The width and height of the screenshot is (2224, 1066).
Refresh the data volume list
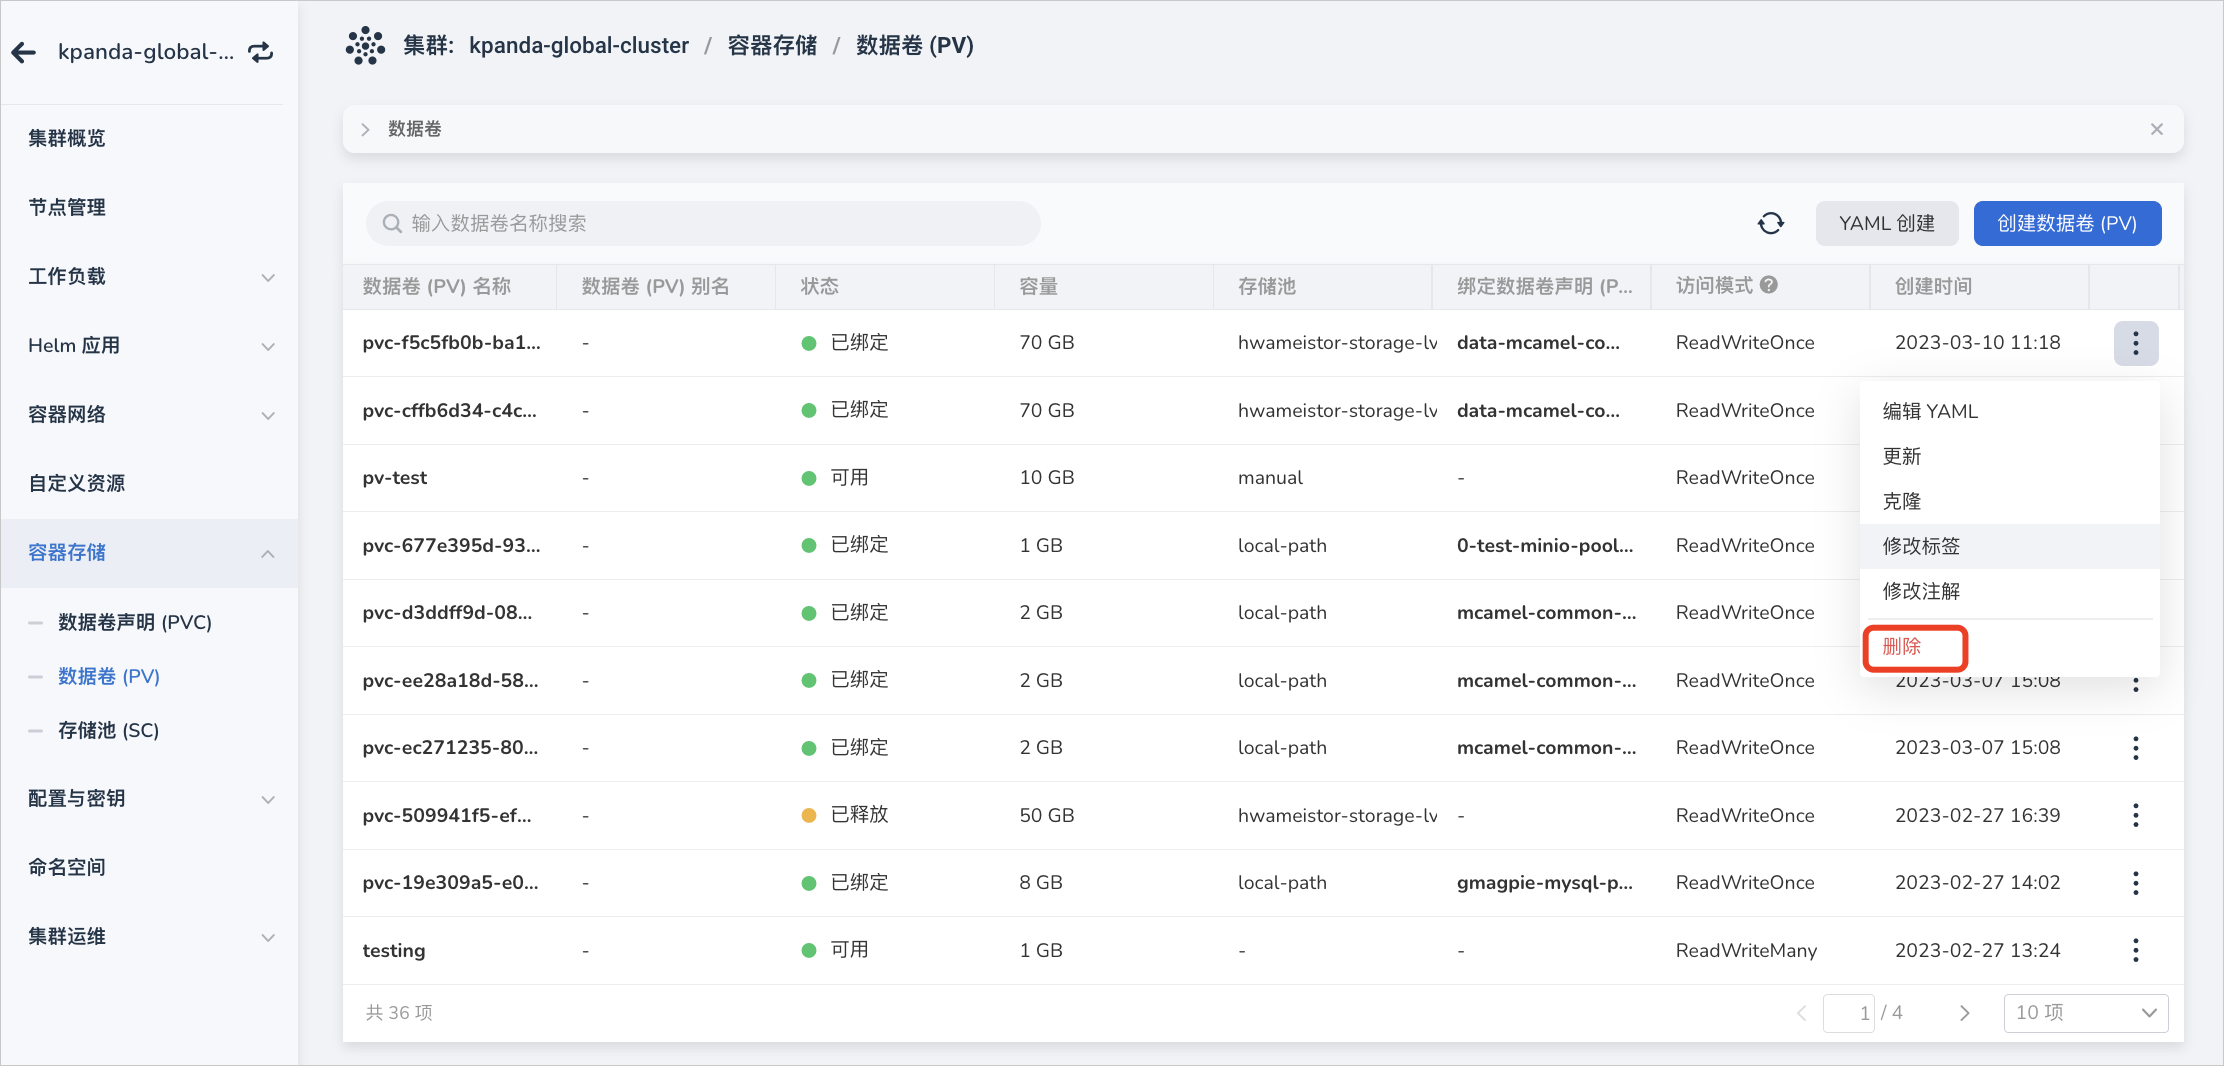[x=1771, y=223]
